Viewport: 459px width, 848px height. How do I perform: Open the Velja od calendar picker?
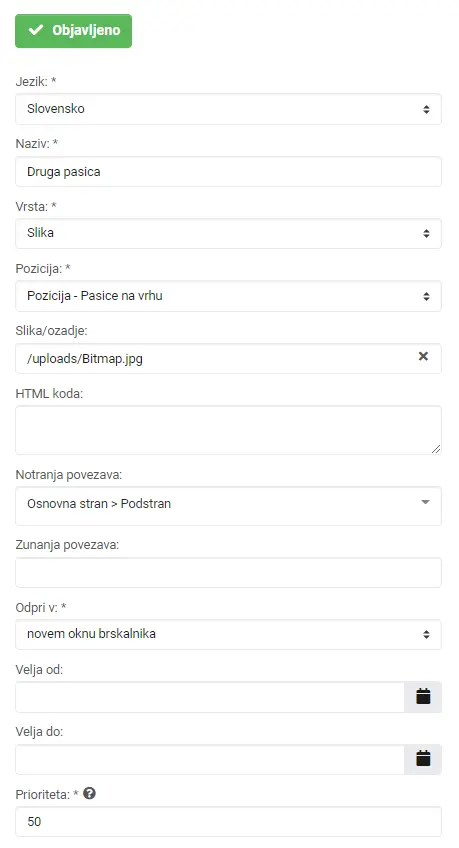pyautogui.click(x=423, y=697)
